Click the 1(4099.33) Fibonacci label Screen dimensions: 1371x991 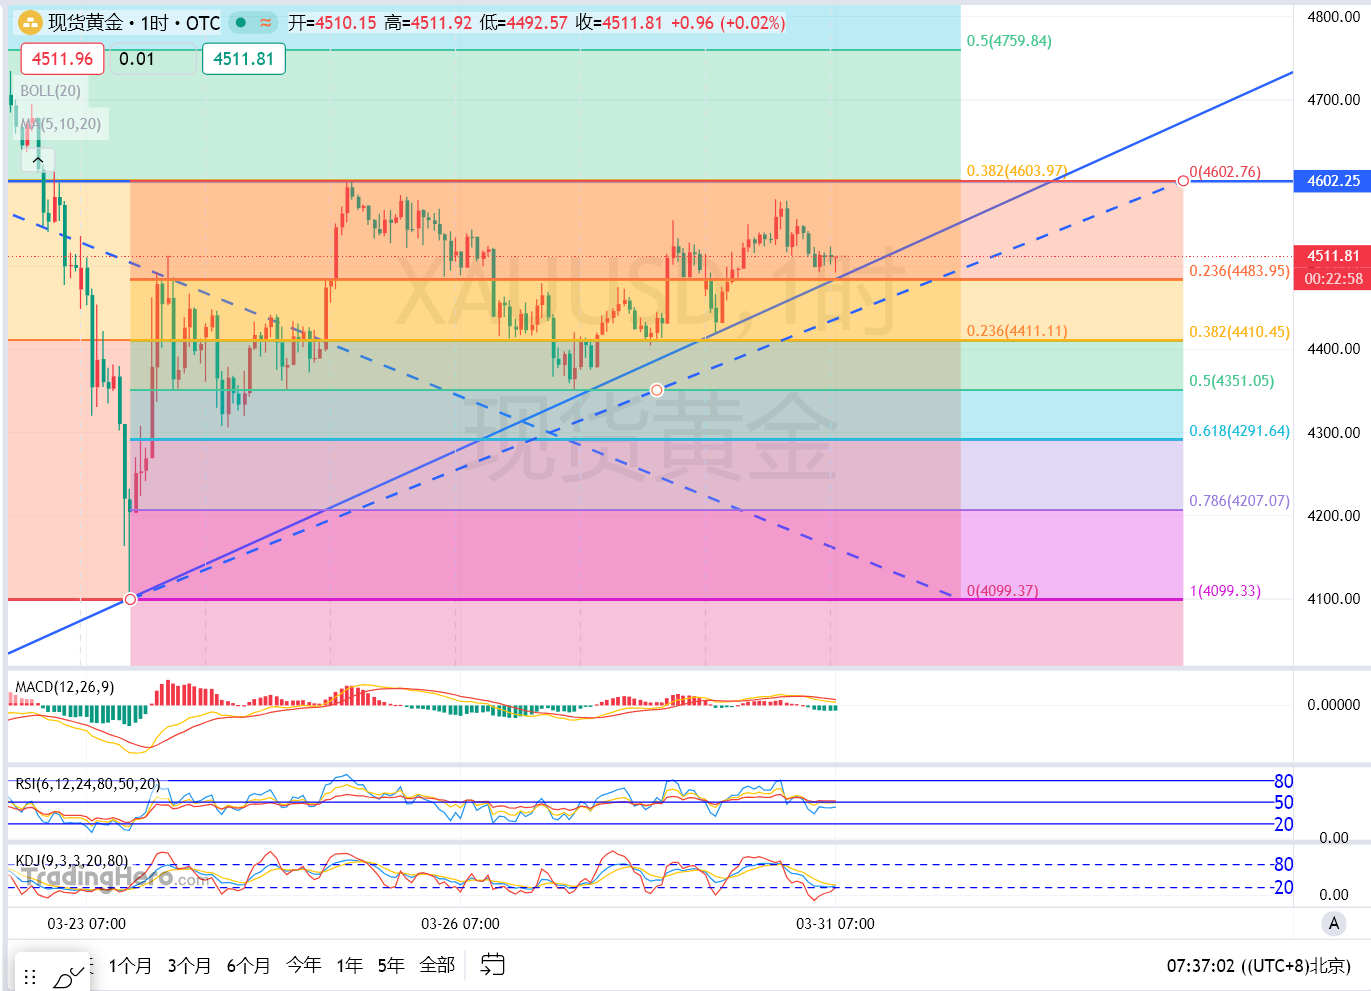(1225, 591)
